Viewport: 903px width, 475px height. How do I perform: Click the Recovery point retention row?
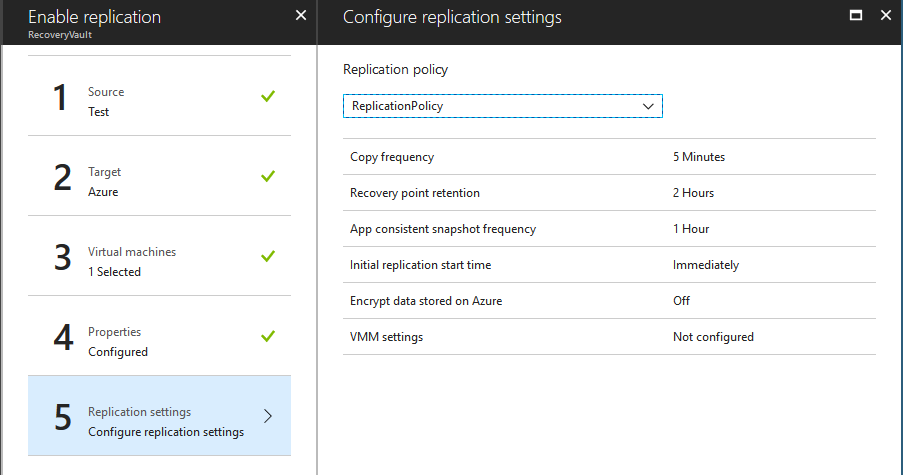[609, 193]
